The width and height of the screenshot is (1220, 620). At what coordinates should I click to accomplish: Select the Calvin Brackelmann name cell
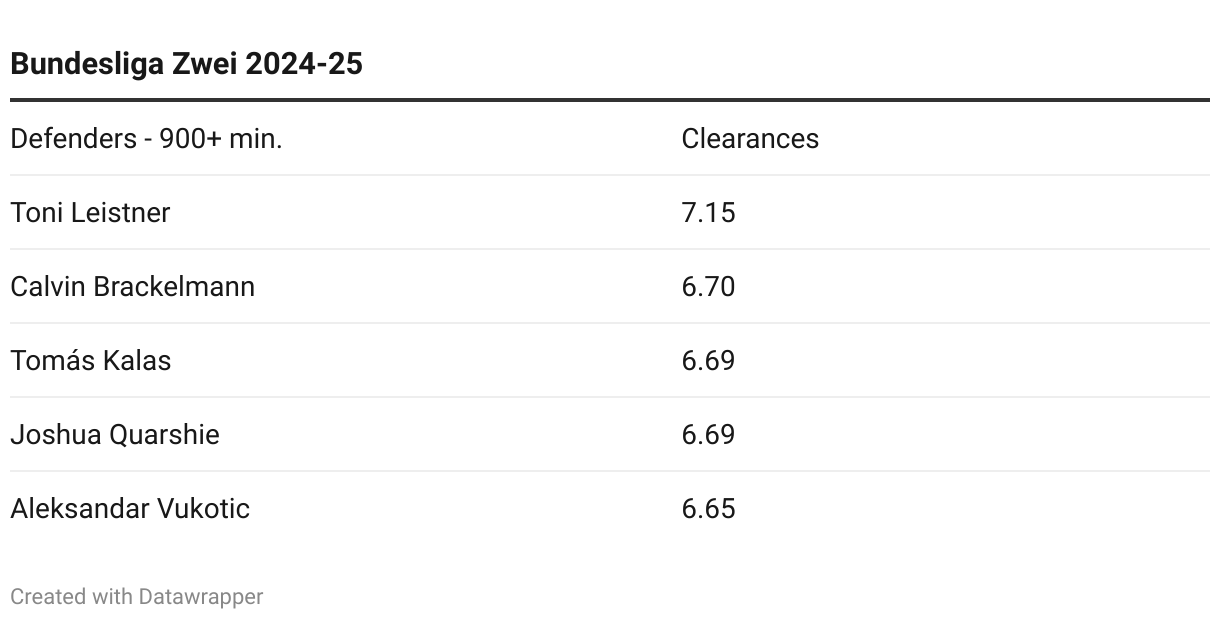[x=132, y=286]
